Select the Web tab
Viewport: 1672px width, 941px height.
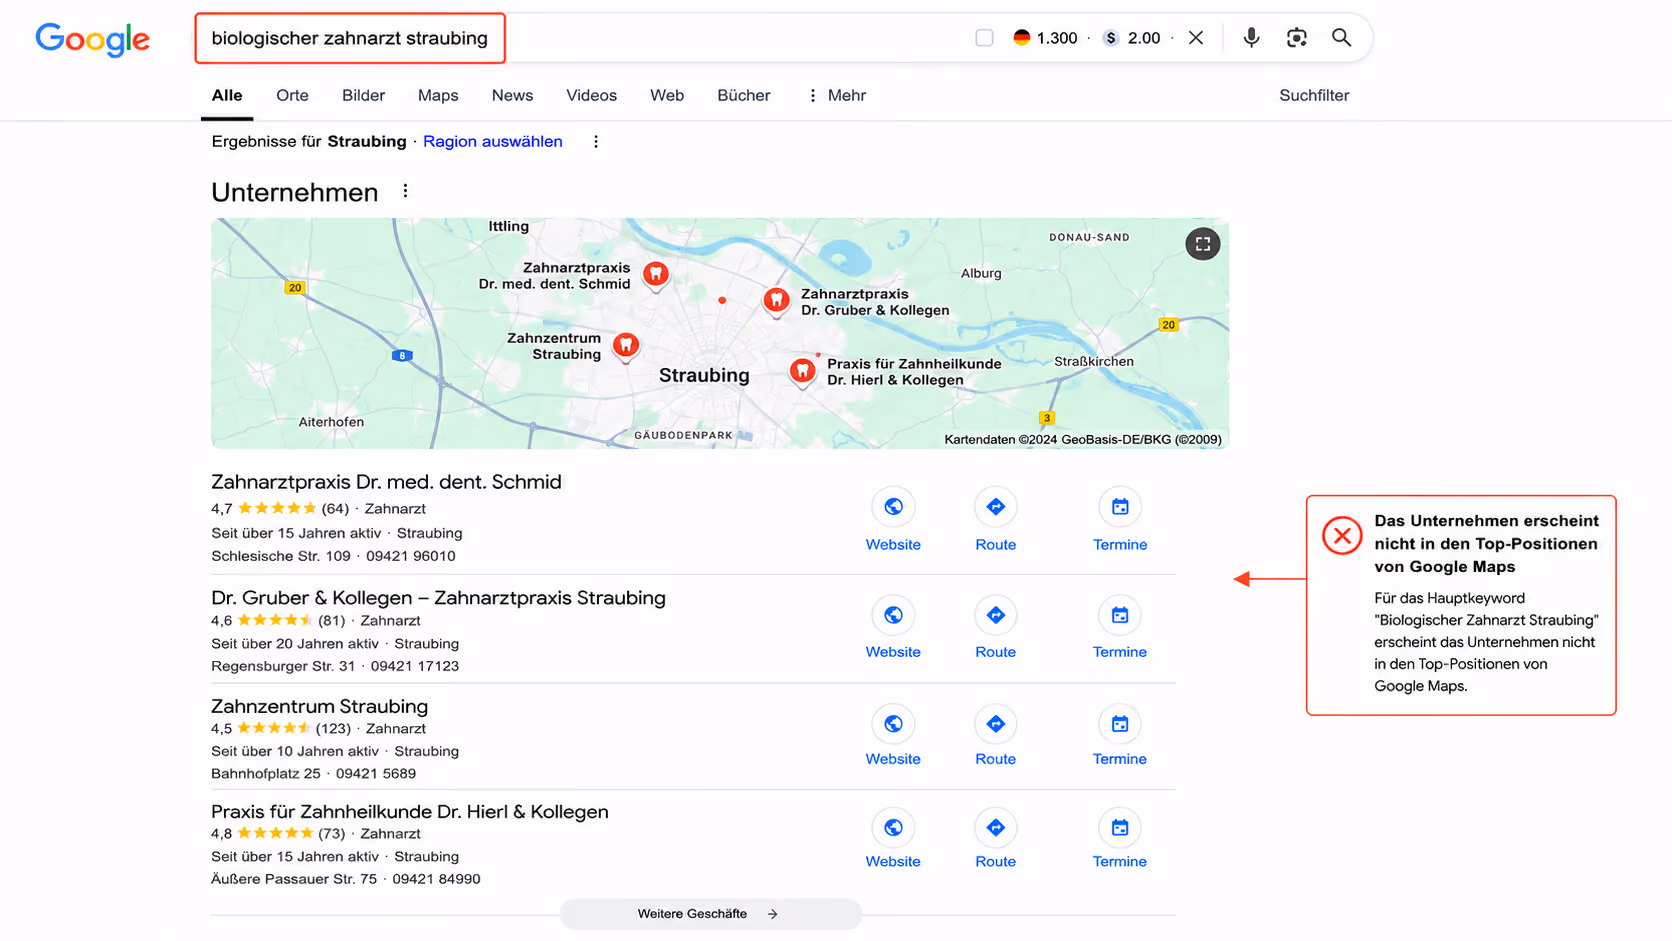[x=667, y=95]
